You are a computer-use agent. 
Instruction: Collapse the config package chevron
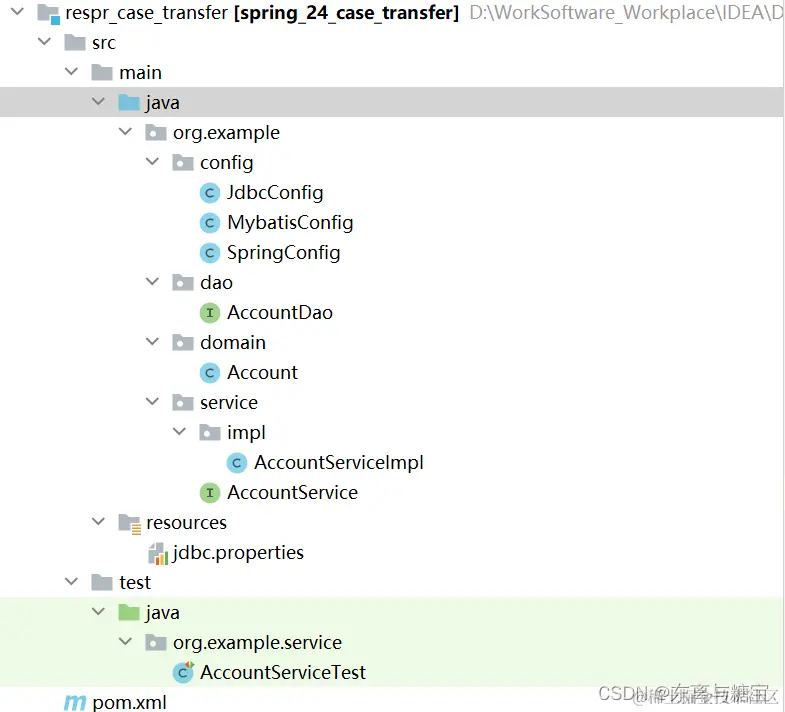[152, 161]
